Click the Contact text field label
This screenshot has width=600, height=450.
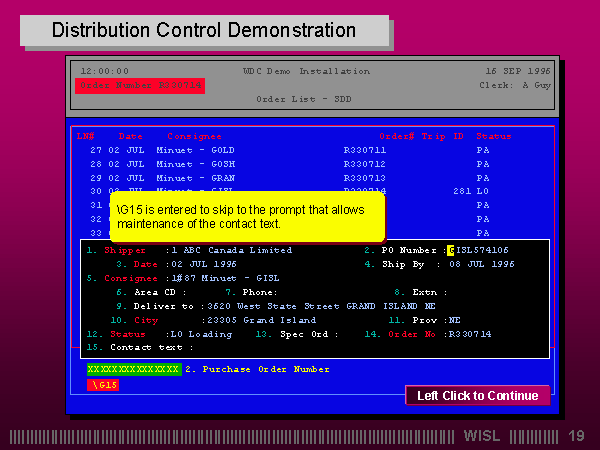point(146,347)
